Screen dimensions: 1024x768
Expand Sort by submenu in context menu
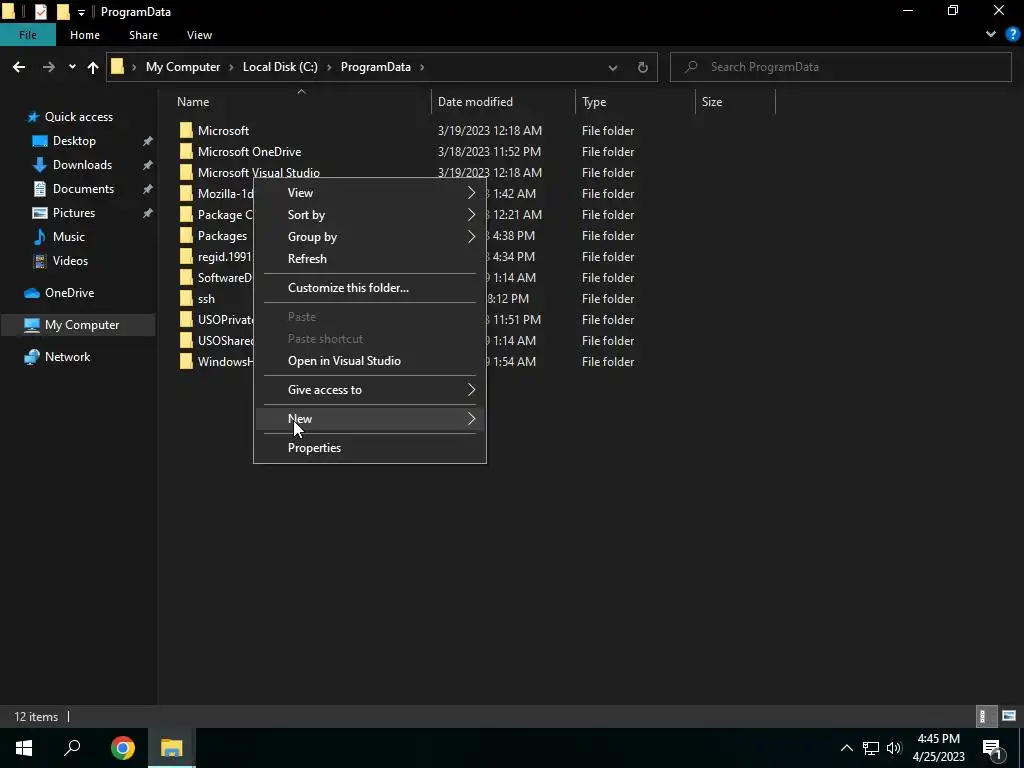coord(370,215)
